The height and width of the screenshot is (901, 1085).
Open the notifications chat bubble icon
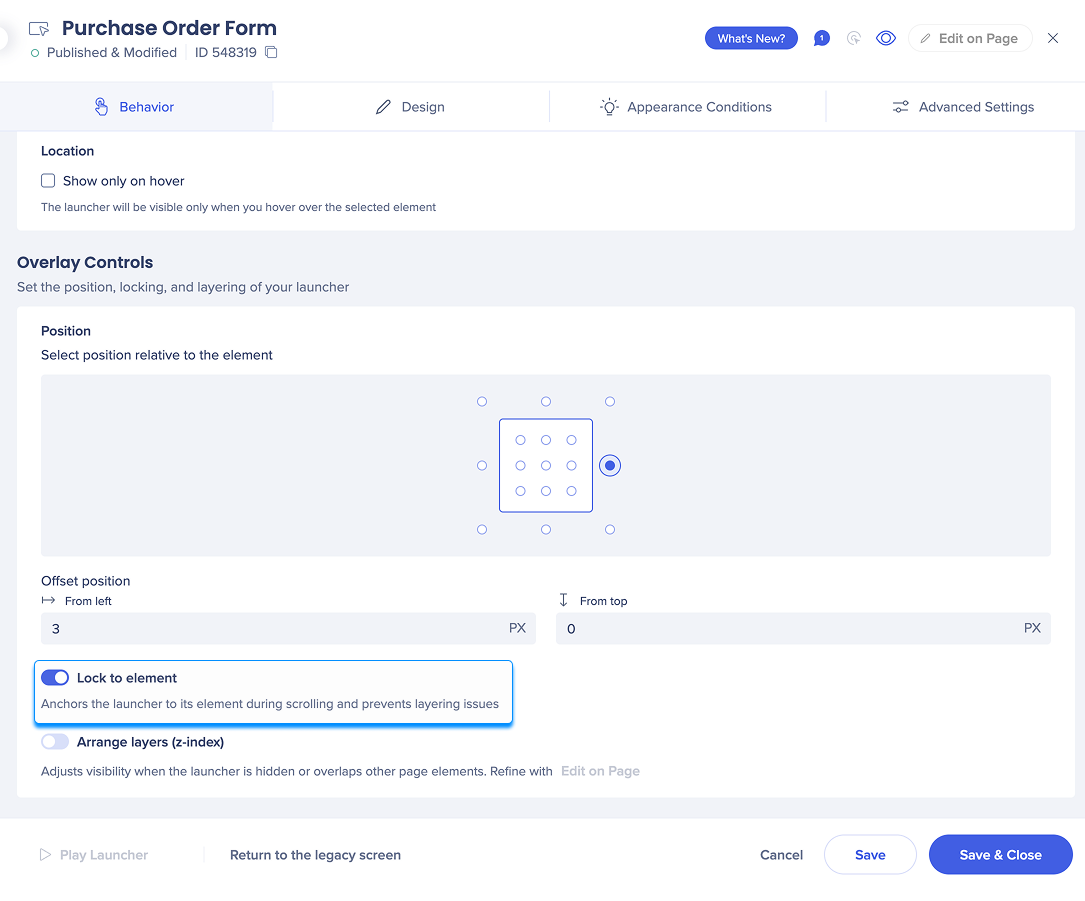(821, 39)
